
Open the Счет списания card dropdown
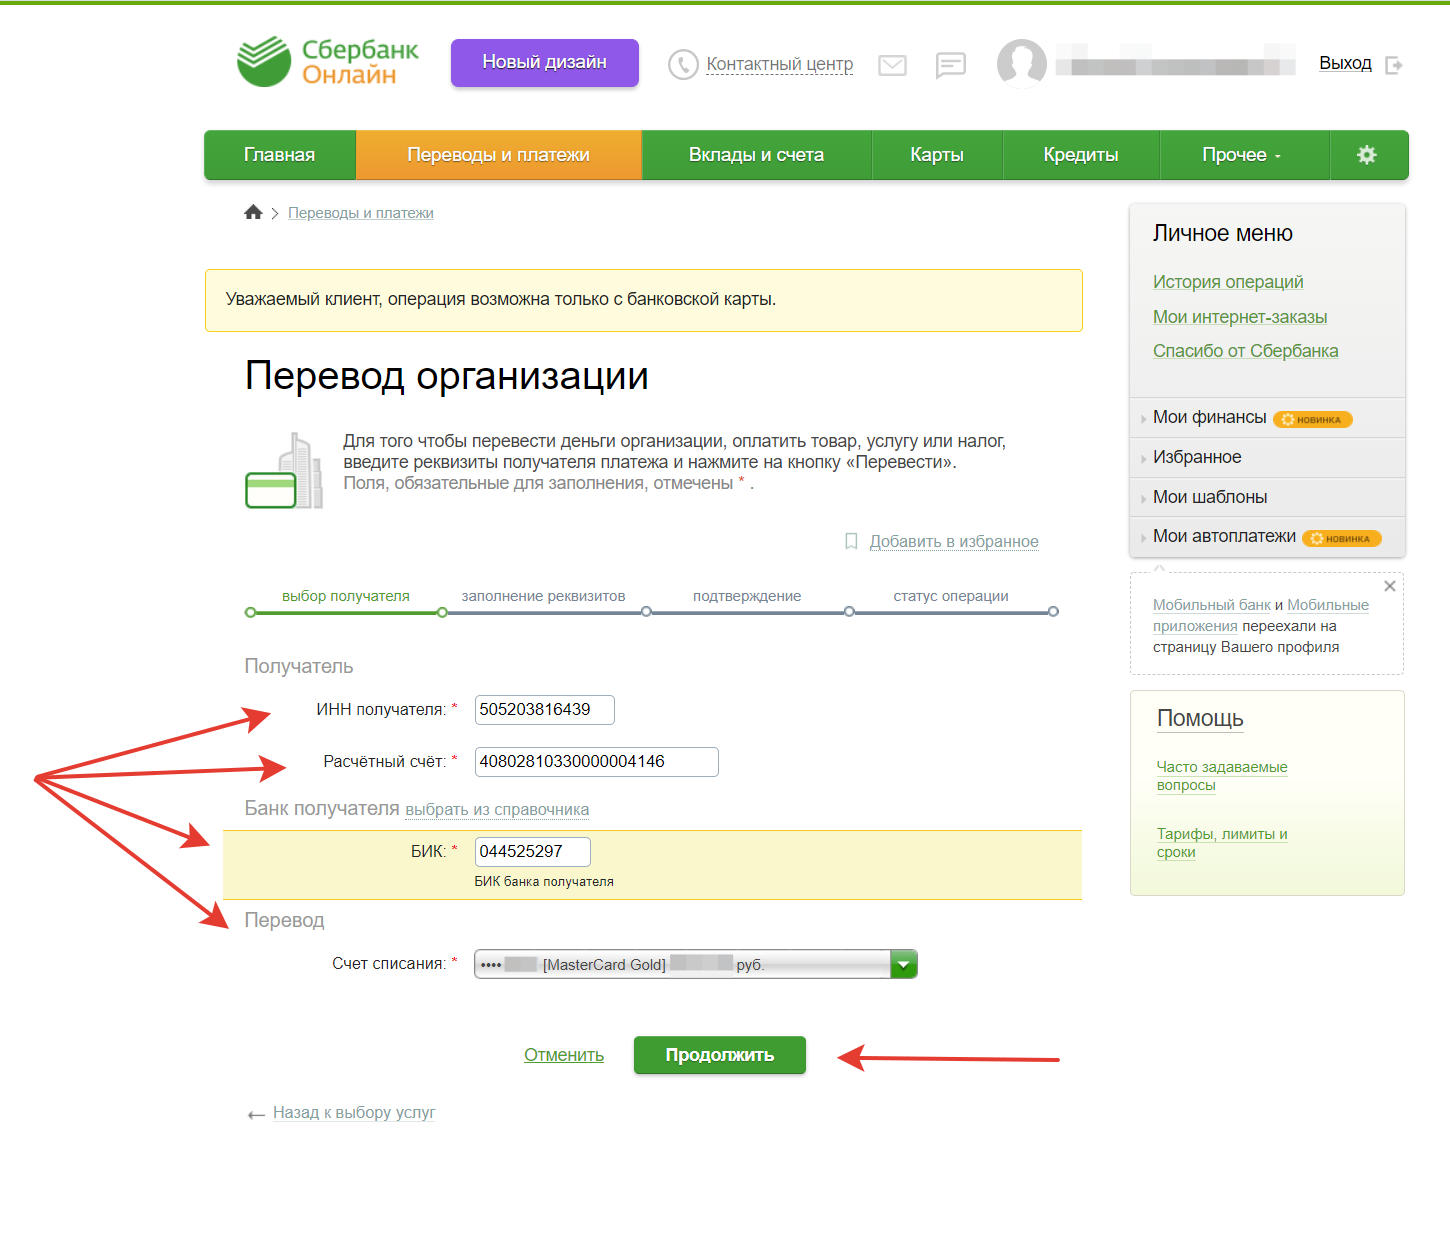click(903, 964)
